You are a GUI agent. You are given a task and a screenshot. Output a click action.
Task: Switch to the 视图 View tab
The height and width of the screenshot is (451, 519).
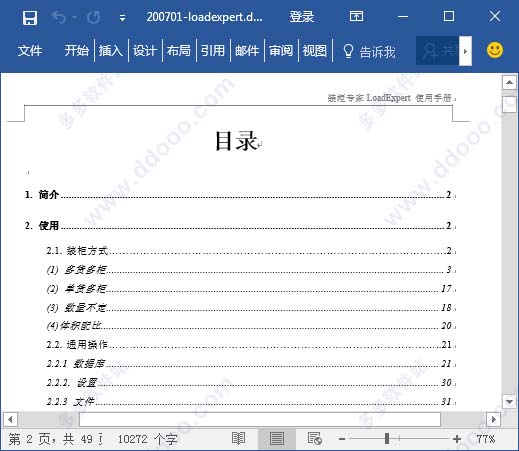click(x=315, y=51)
